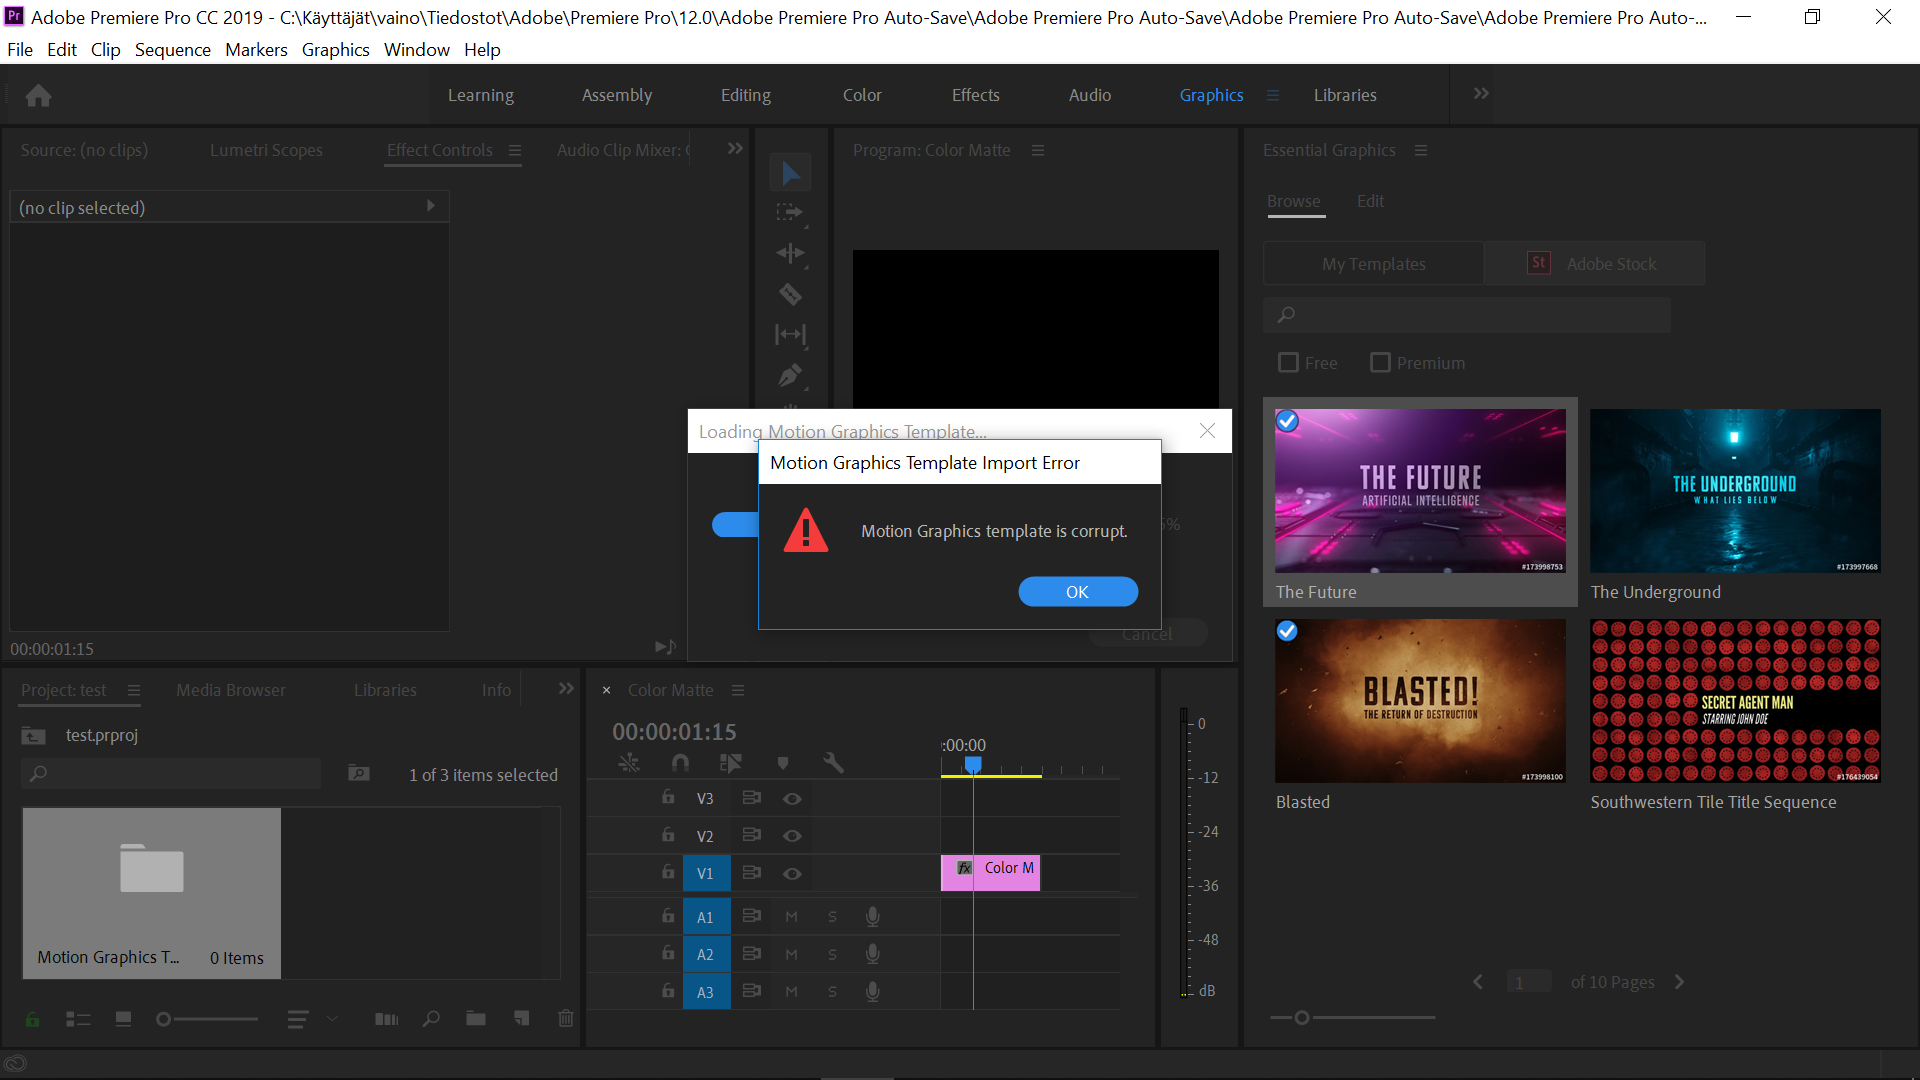Click Creative Cloud status bar icon
Screen dimensions: 1920x1080
(15, 1064)
